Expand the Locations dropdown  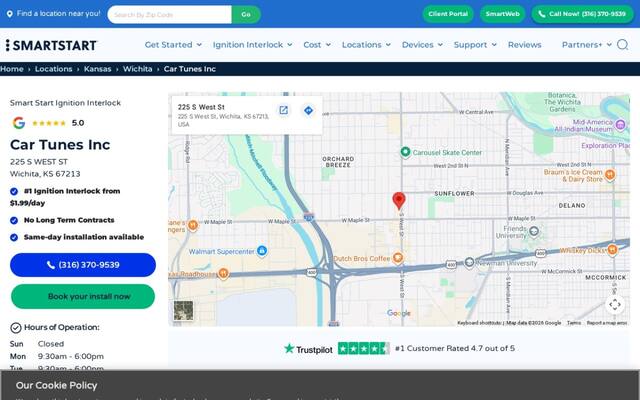366,45
